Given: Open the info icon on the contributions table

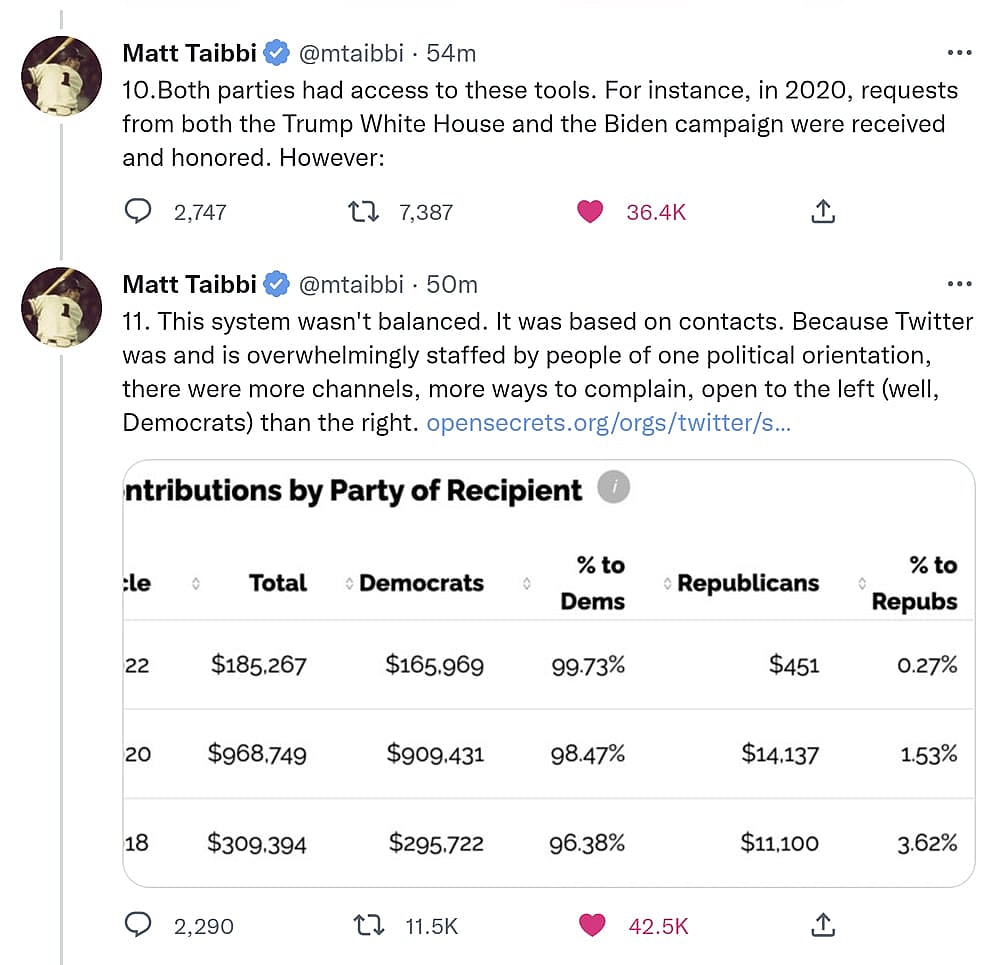Looking at the screenshot, I should [x=615, y=488].
